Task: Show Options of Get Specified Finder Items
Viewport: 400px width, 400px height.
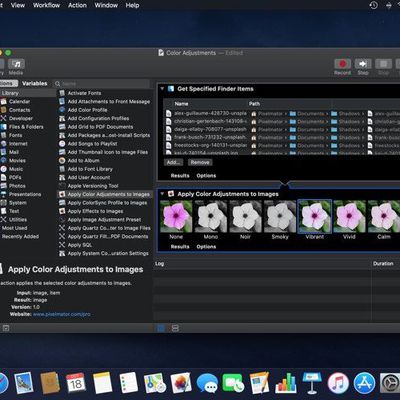Action: 206,176
